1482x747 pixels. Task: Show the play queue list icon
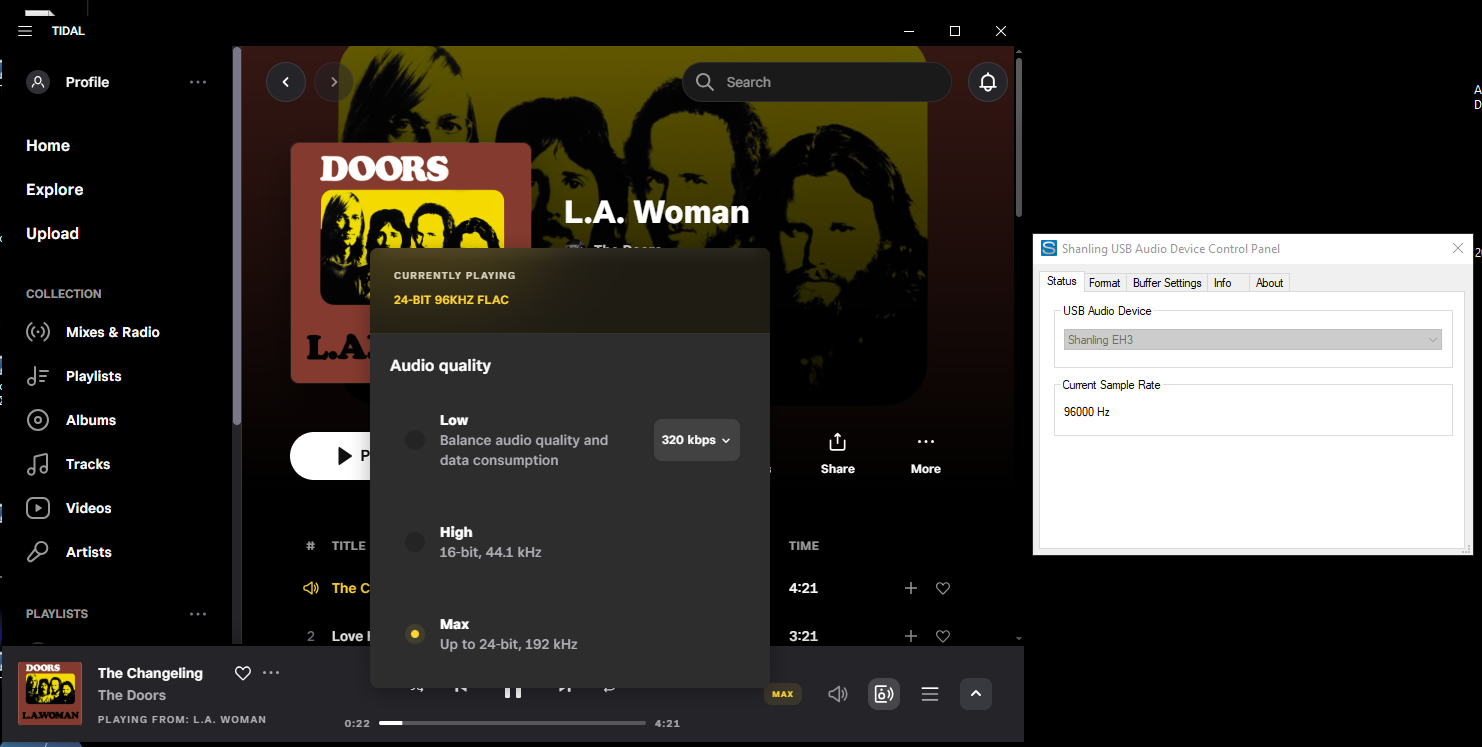tap(930, 694)
